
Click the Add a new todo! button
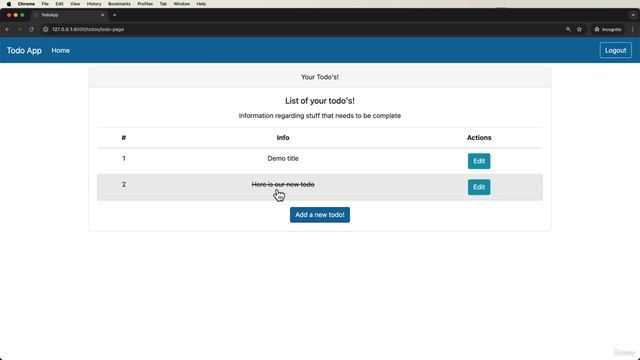[320, 215]
